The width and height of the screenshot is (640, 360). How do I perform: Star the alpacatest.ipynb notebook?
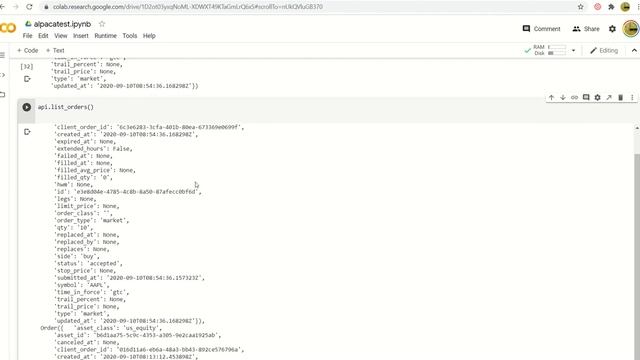102,24
